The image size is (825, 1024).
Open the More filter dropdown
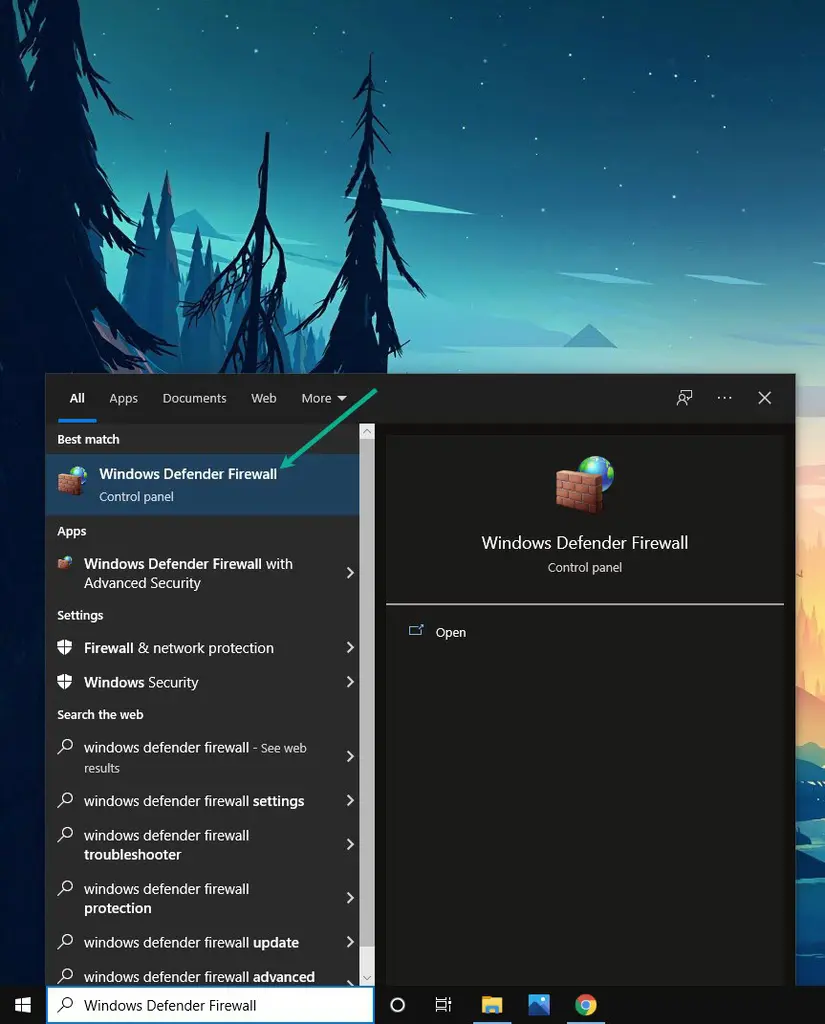(324, 398)
